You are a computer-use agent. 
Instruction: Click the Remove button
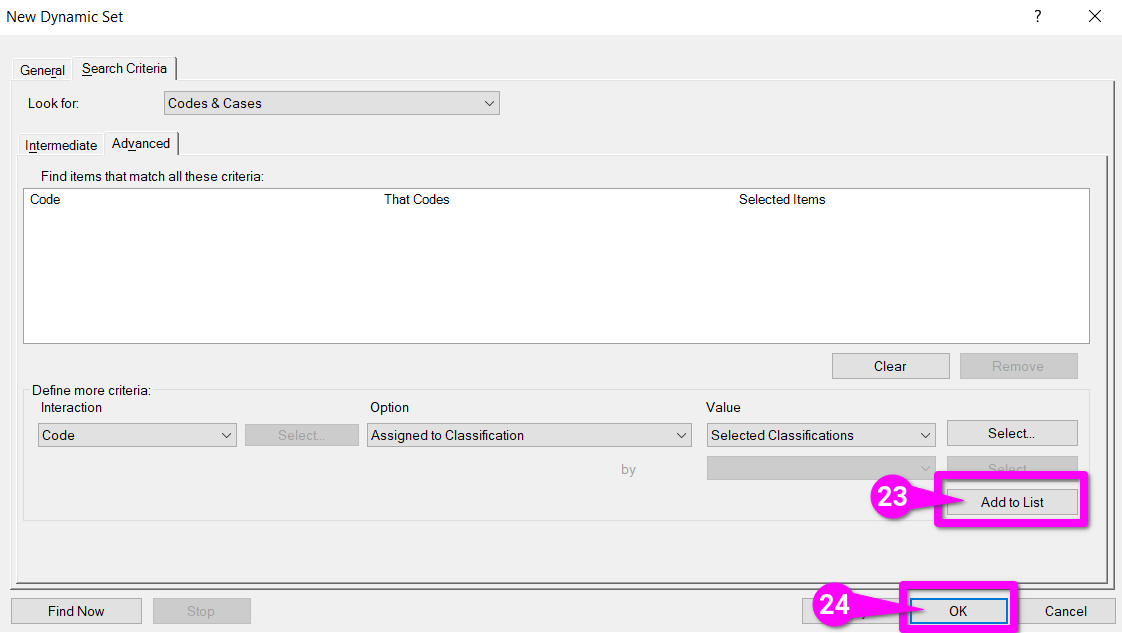pyautogui.click(x=1018, y=366)
